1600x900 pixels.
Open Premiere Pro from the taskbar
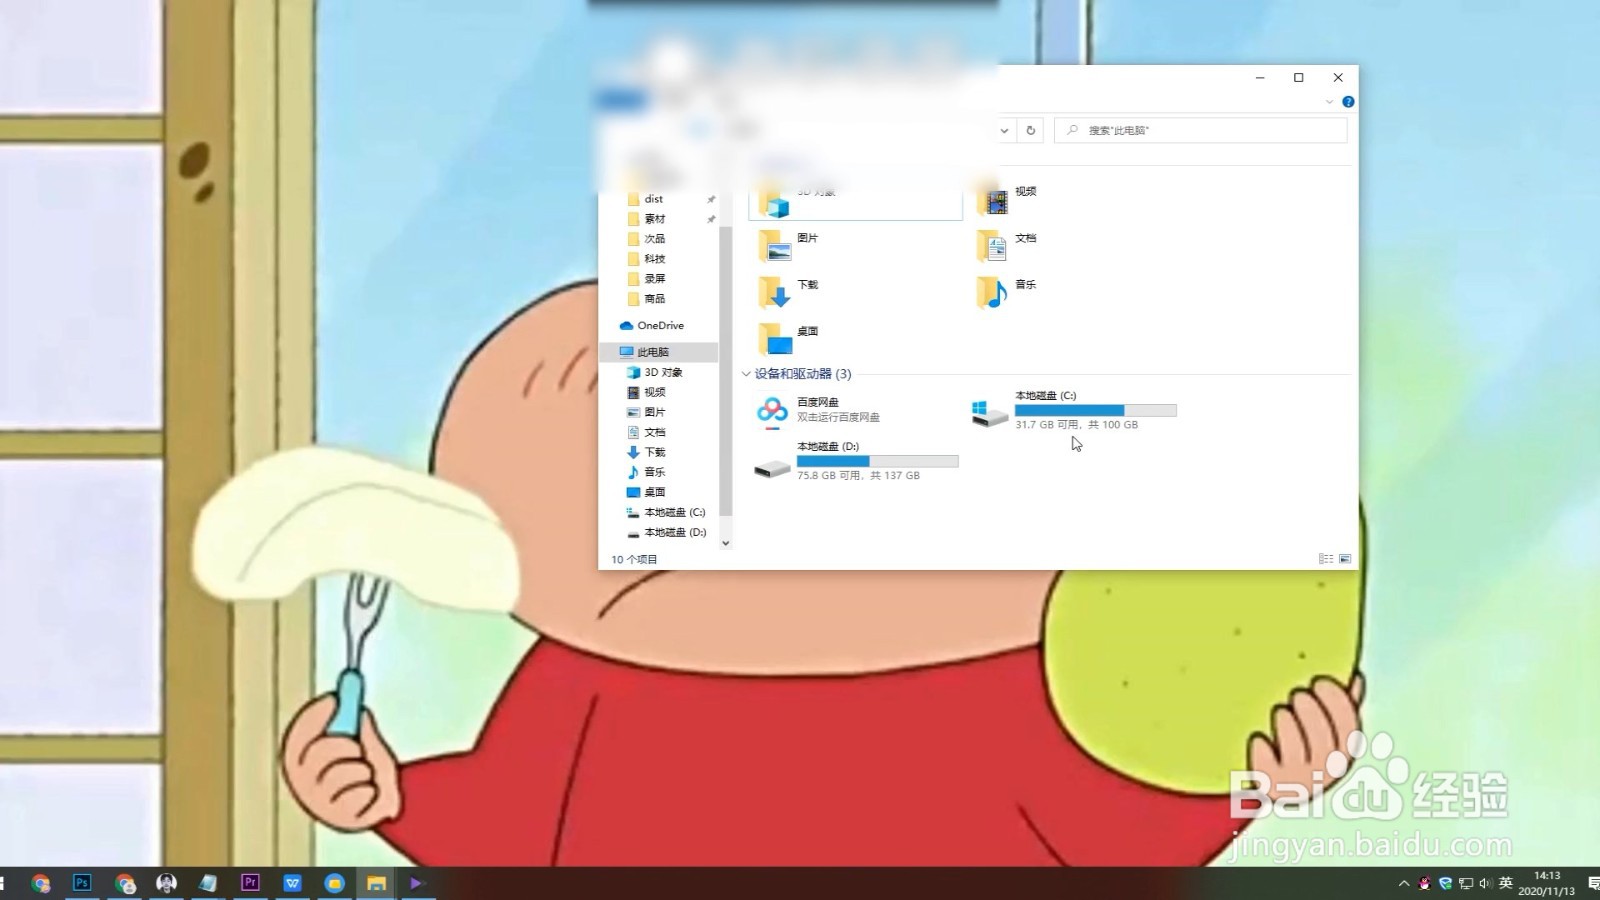250,882
